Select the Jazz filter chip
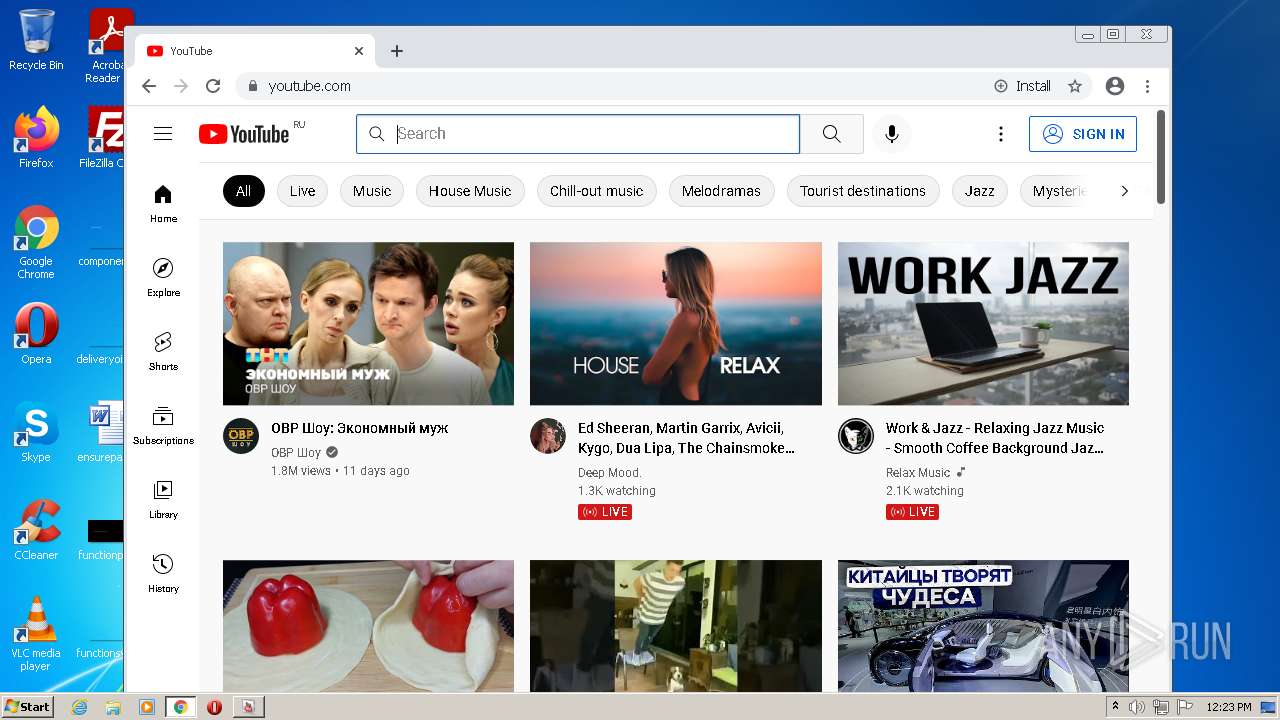This screenshot has width=1280, height=720. (x=980, y=191)
